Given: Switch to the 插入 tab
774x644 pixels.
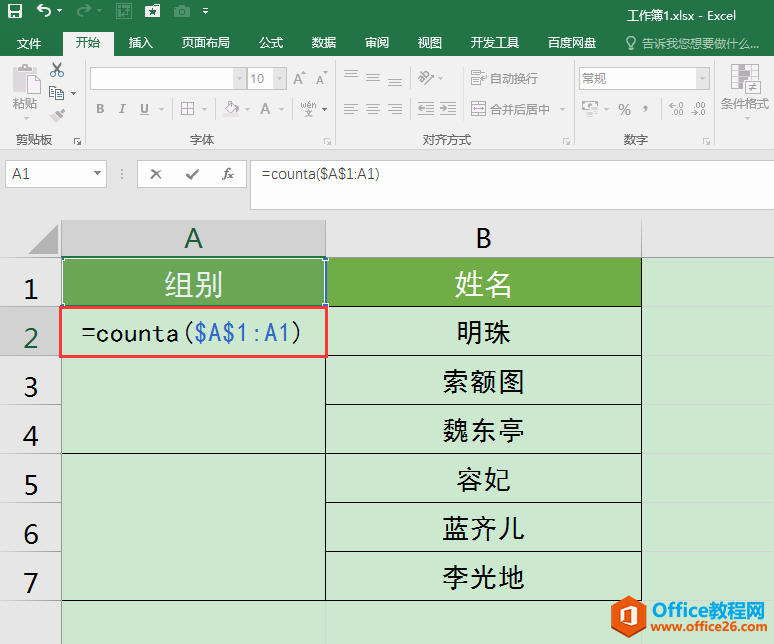Looking at the screenshot, I should coord(141,43).
